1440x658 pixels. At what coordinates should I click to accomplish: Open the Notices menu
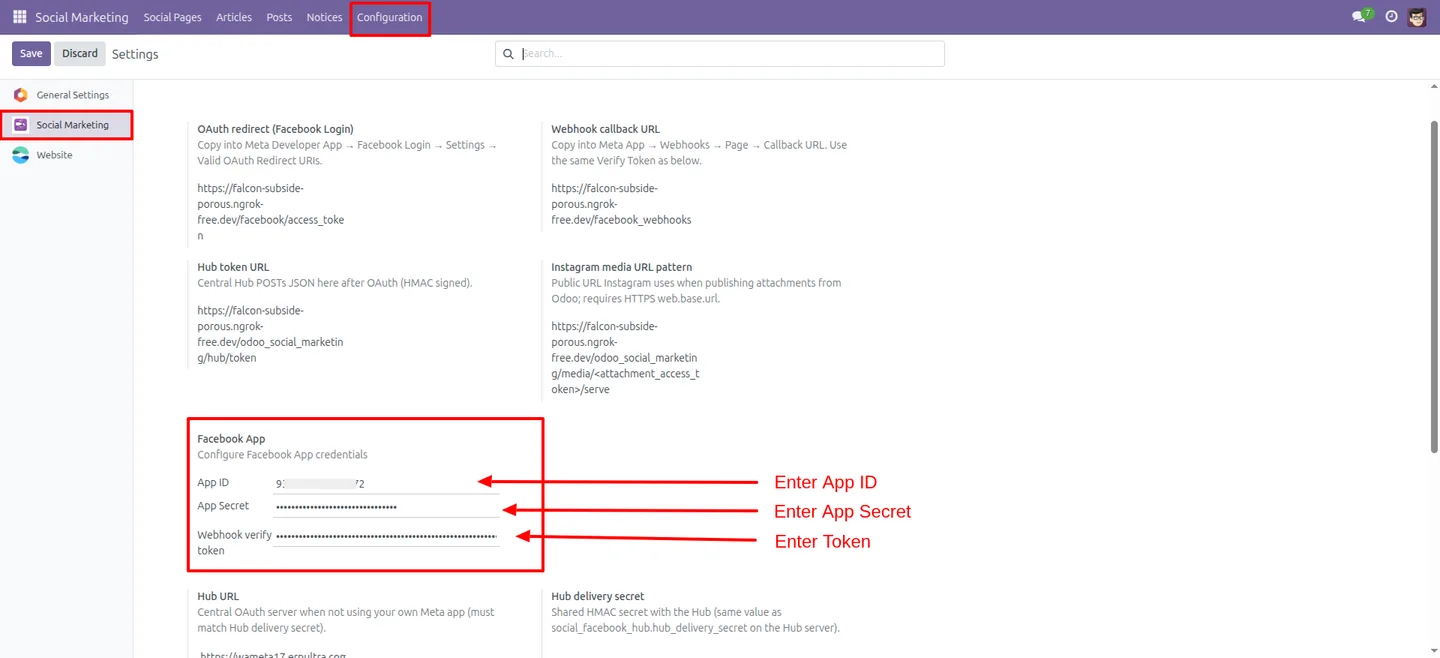pyautogui.click(x=324, y=17)
